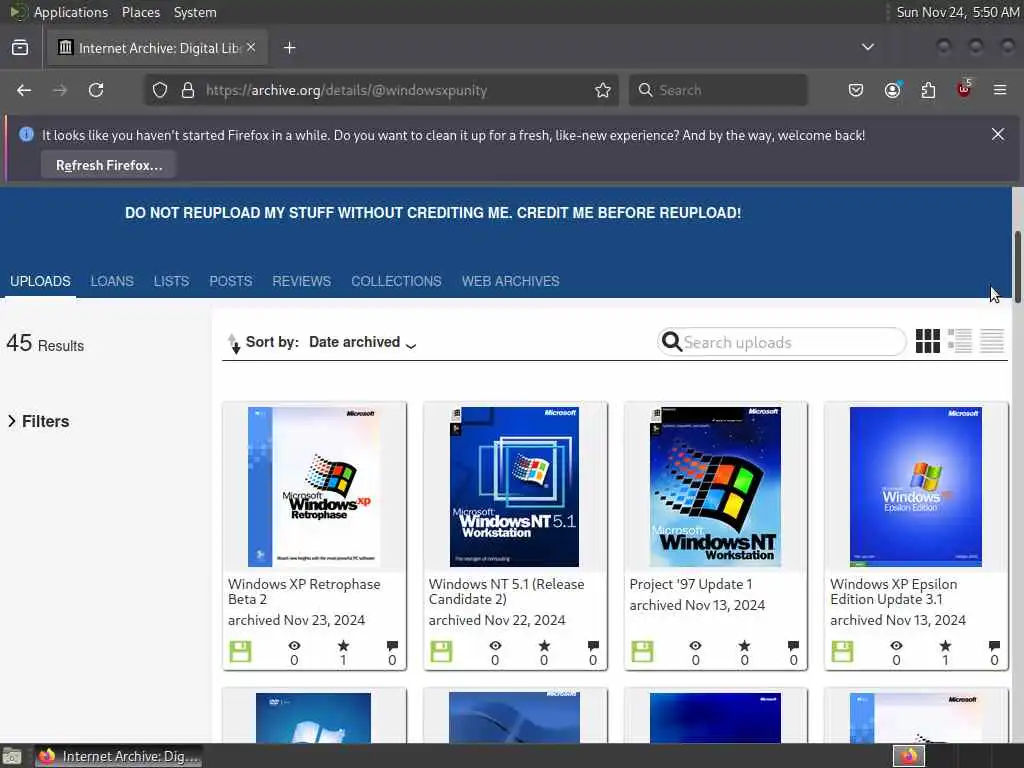Image resolution: width=1024 pixels, height=768 pixels.
Task: Open Windows NT 5.1 (Release Candidate 2) link
Action: [x=507, y=592]
